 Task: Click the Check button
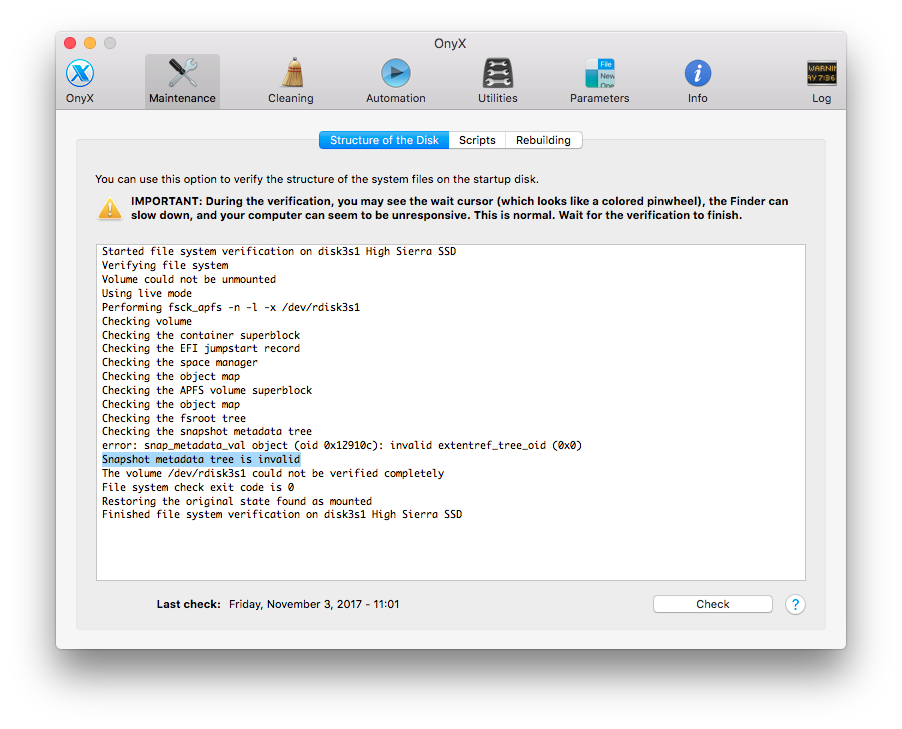pyautogui.click(x=713, y=604)
